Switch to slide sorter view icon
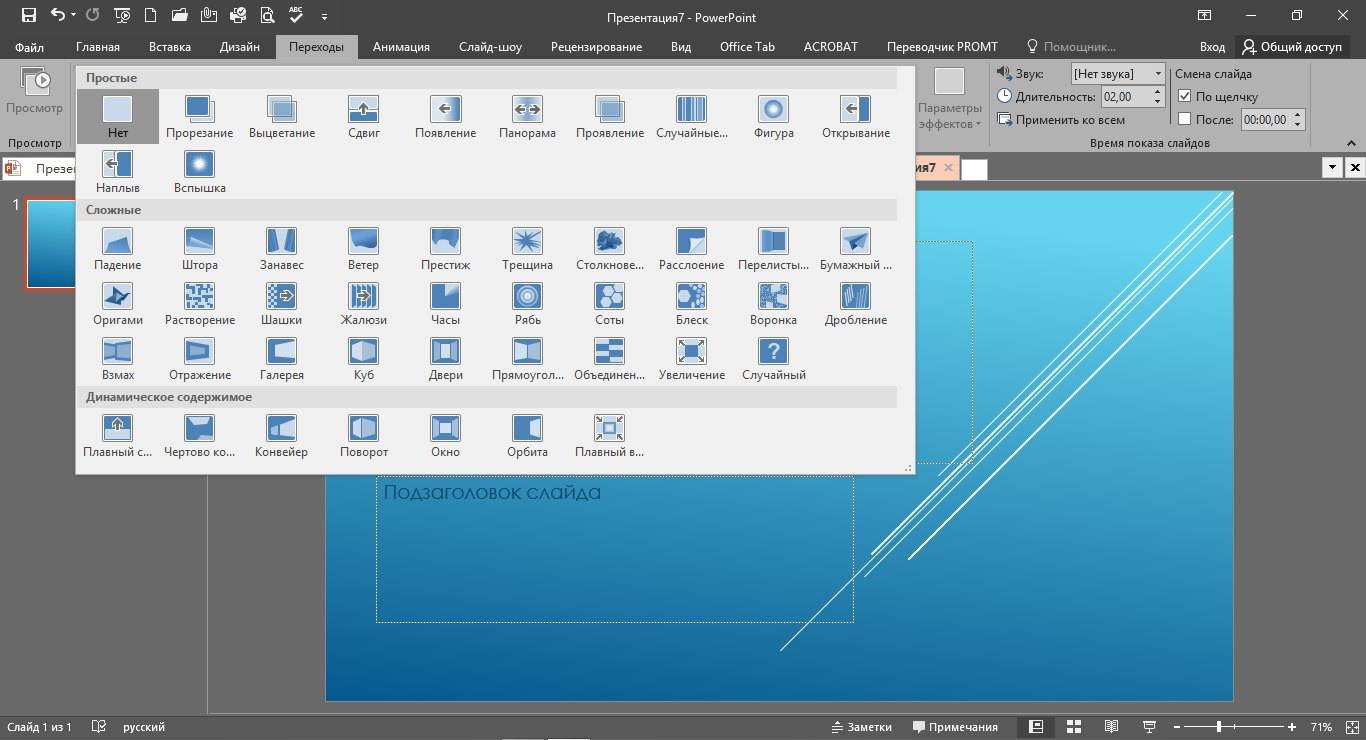1366x740 pixels. [x=1073, y=727]
